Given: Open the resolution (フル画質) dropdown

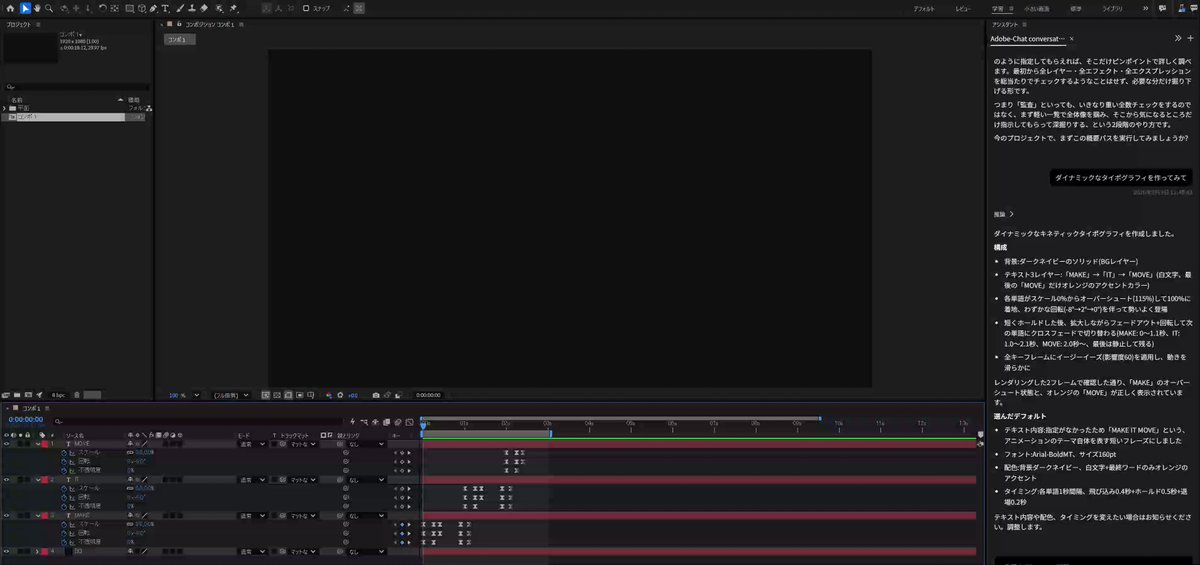Looking at the screenshot, I should pyautogui.click(x=231, y=395).
